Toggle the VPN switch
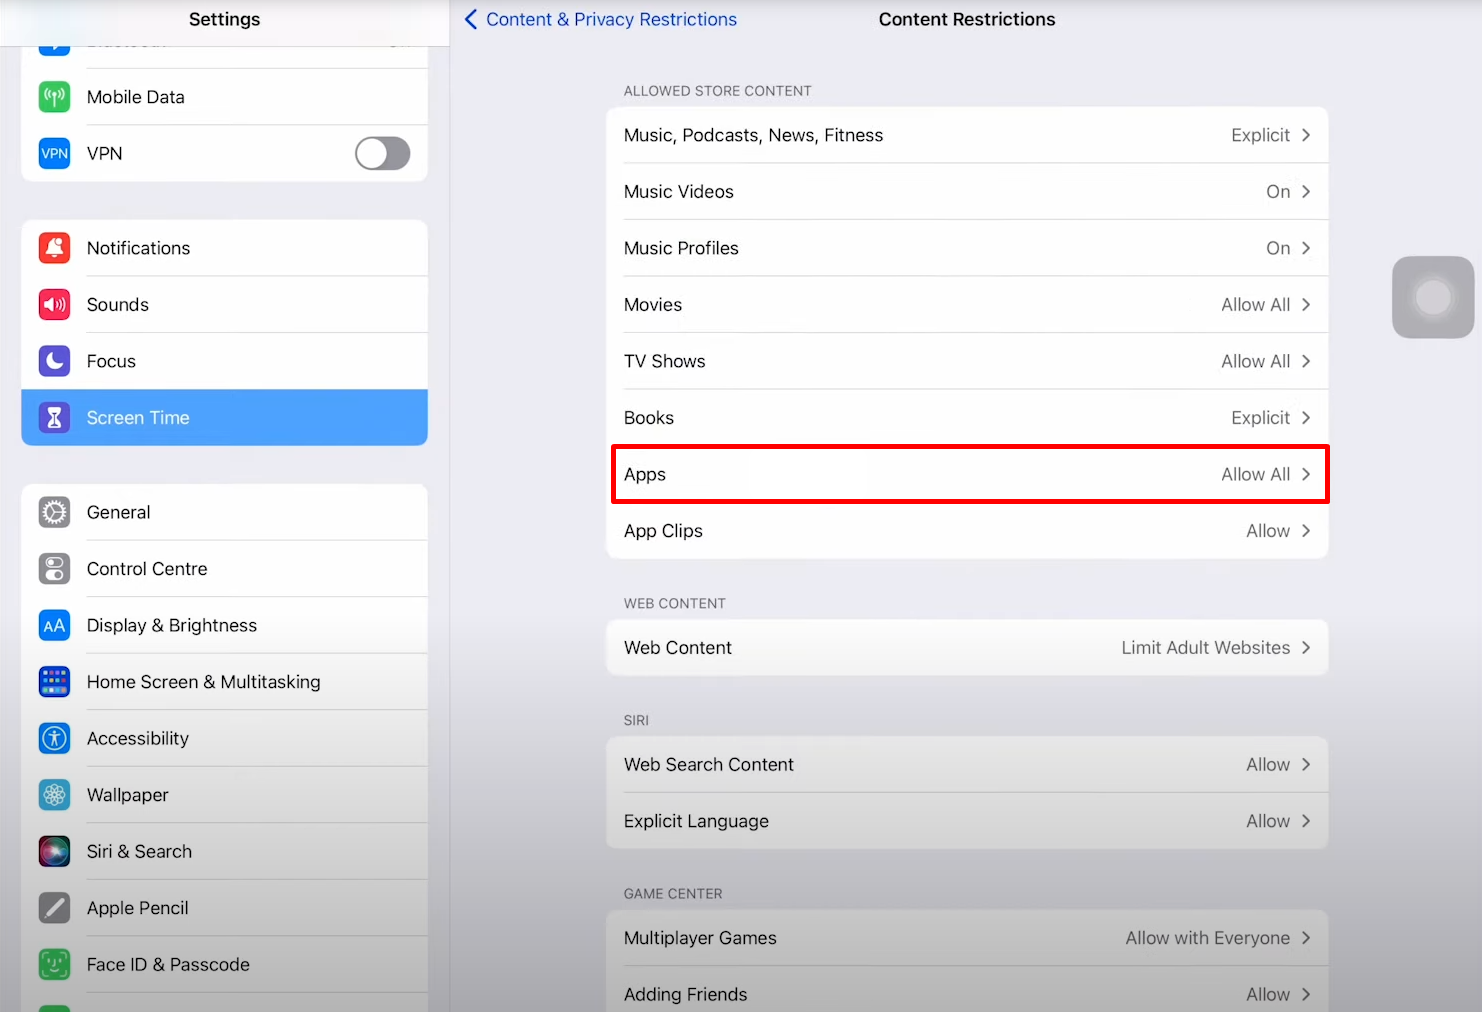Viewport: 1482px width, 1012px height. (382, 153)
